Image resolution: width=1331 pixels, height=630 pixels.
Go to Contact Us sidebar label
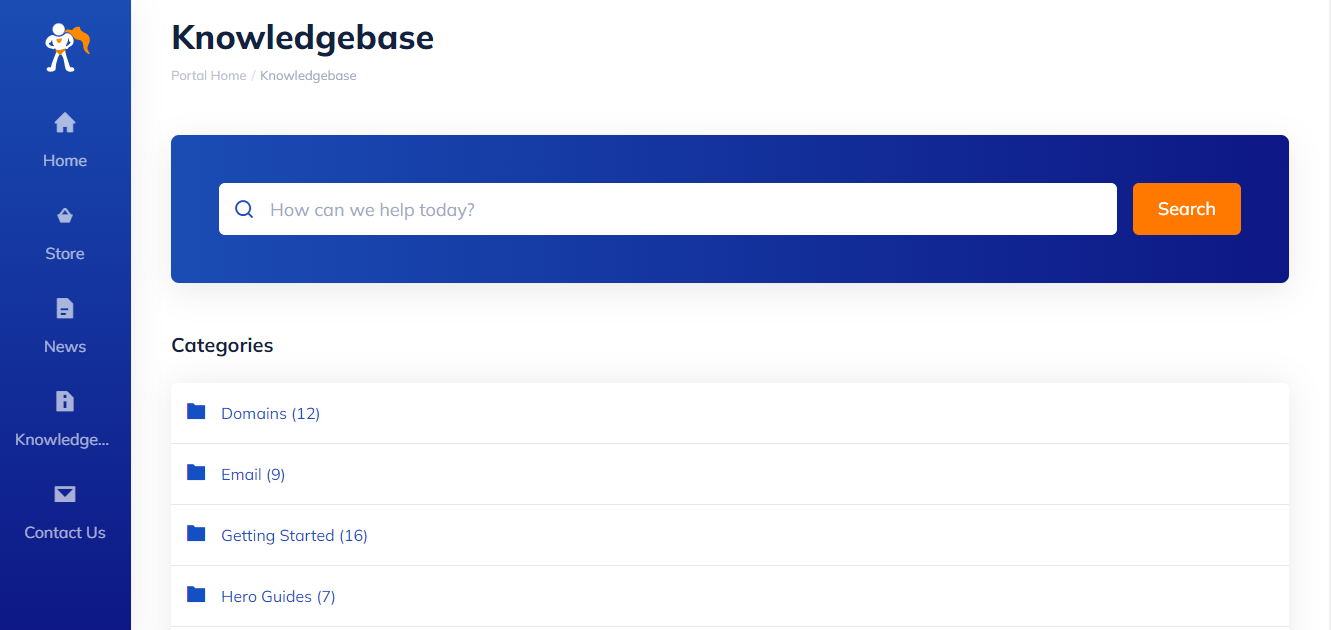coord(65,533)
